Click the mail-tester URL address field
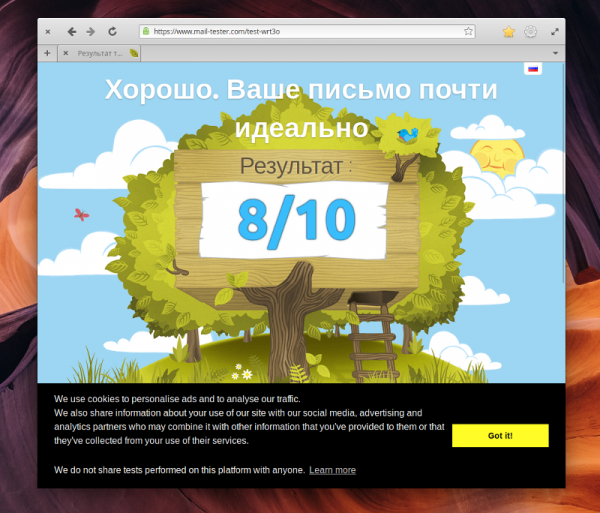The height and width of the screenshot is (513, 600). click(x=300, y=32)
